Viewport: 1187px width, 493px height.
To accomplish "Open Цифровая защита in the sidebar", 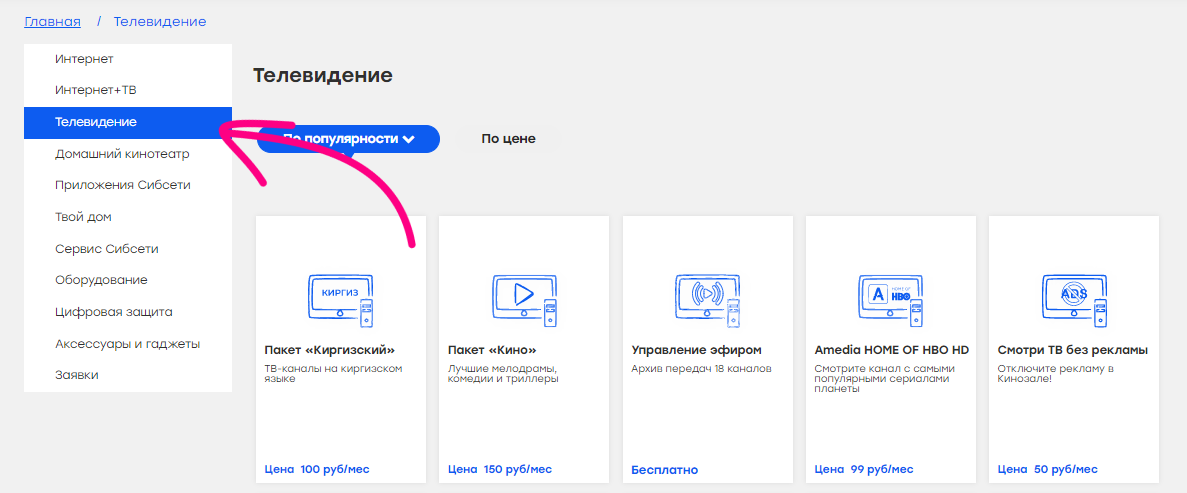I will (128, 312).
